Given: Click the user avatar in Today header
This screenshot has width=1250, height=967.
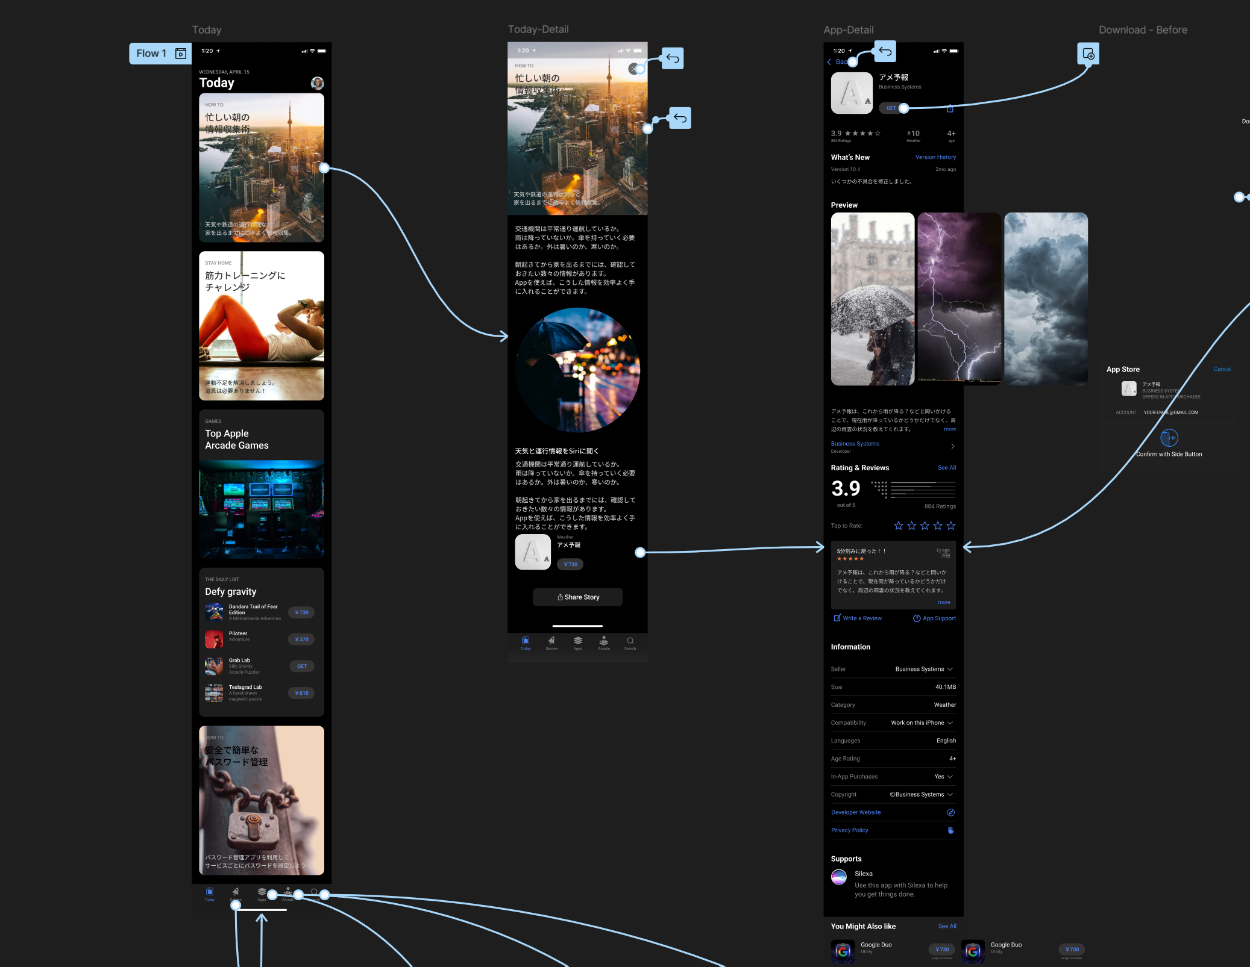Looking at the screenshot, I should pos(317,83).
